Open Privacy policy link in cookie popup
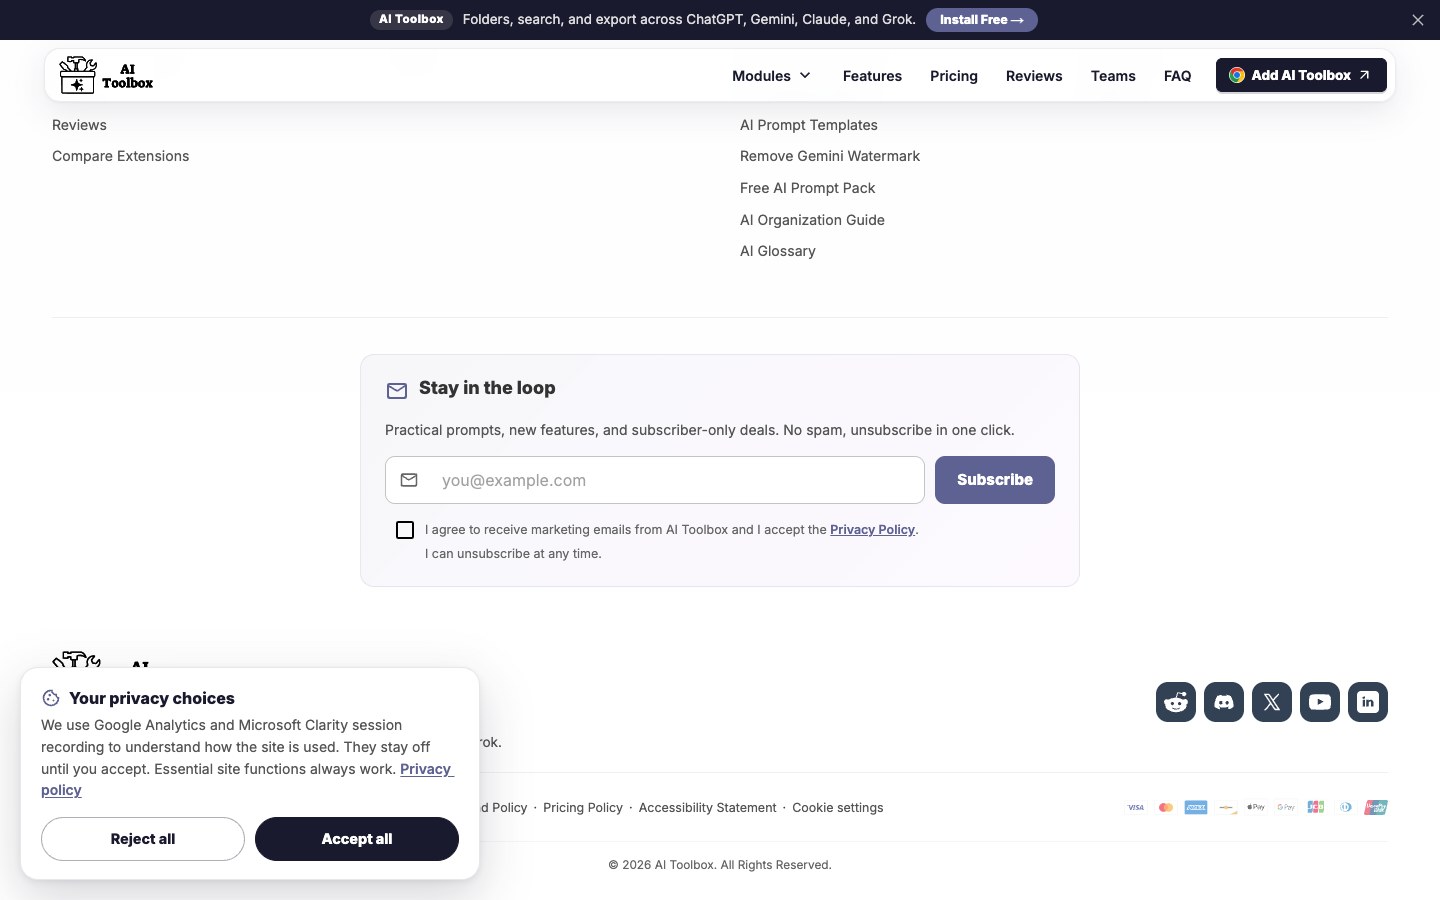Screen dimensions: 1440x900 tap(426, 769)
